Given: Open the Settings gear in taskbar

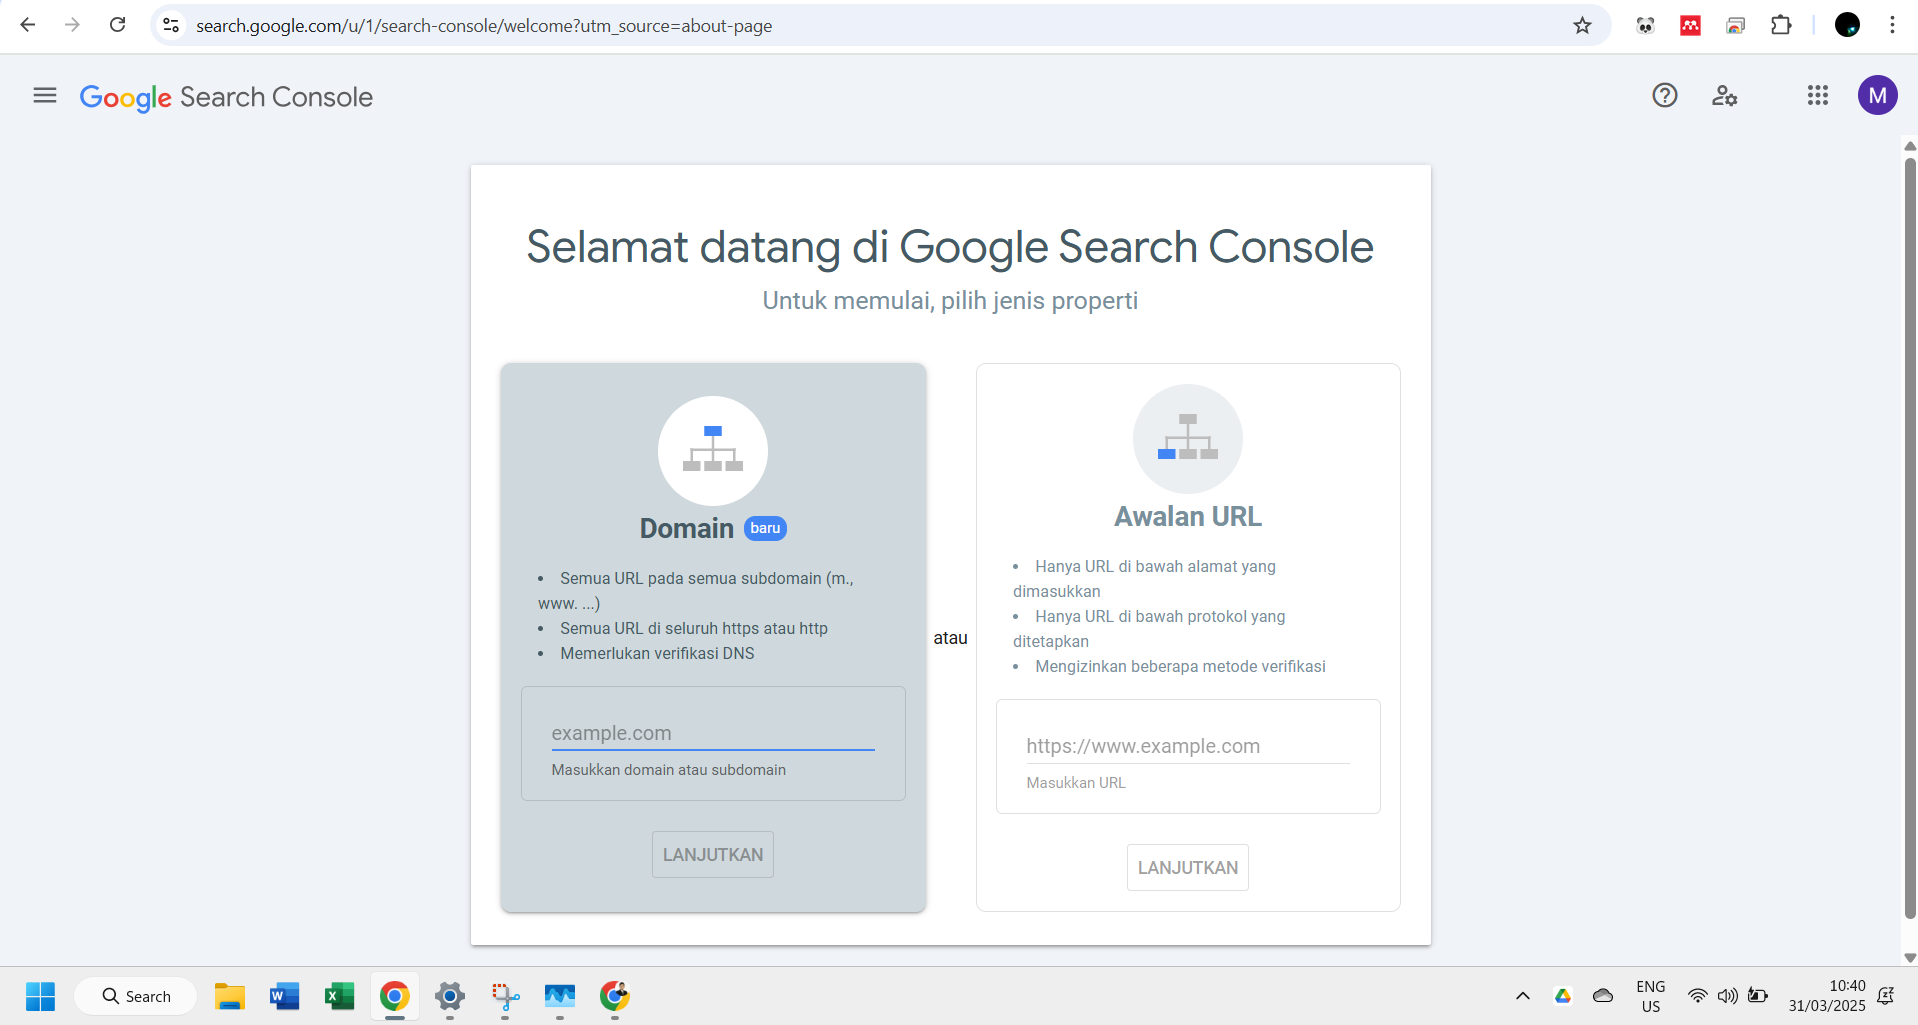Looking at the screenshot, I should 450,996.
